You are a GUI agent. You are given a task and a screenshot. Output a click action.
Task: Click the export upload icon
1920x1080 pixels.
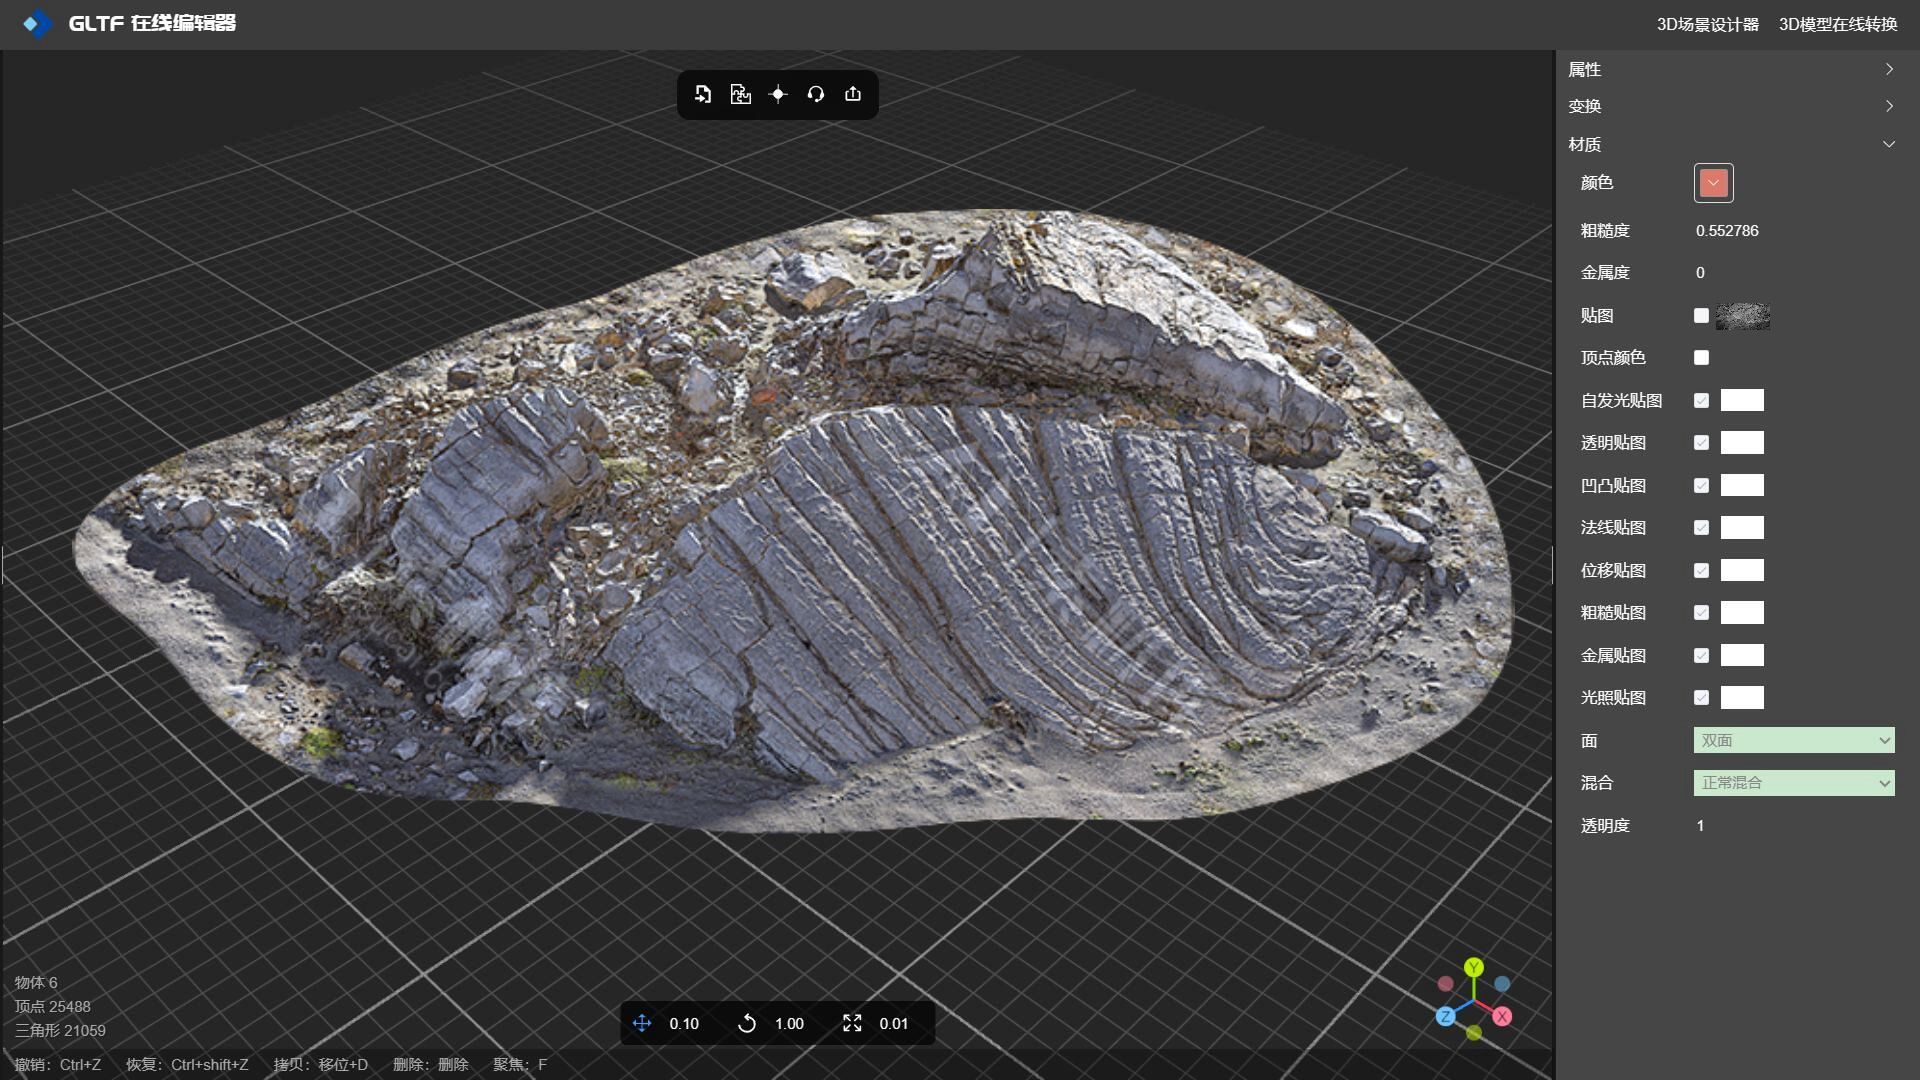[x=853, y=94]
